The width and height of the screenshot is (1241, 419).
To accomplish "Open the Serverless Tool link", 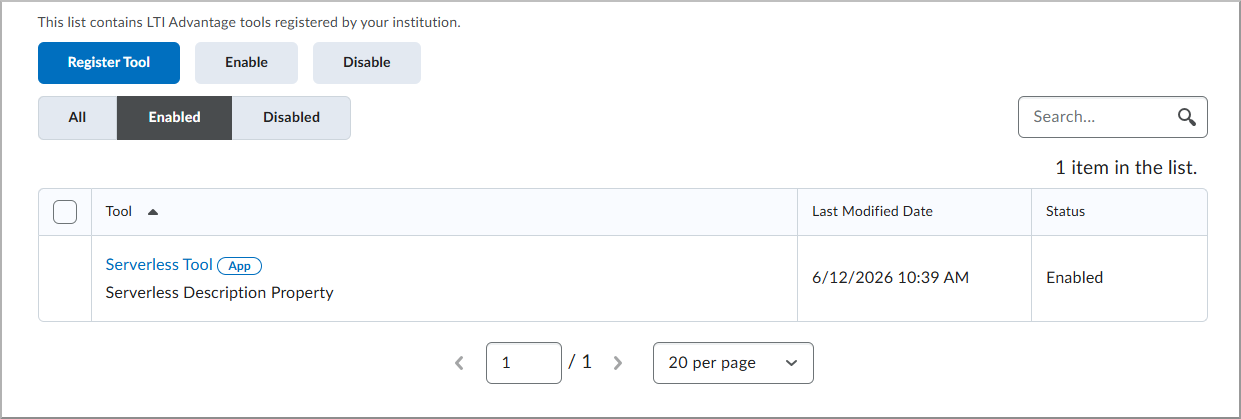I will click(159, 265).
